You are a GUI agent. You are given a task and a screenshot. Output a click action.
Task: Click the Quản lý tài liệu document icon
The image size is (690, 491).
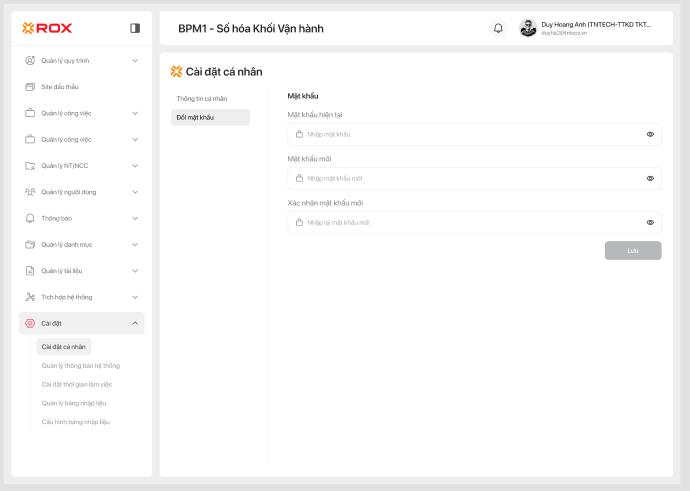(x=30, y=271)
